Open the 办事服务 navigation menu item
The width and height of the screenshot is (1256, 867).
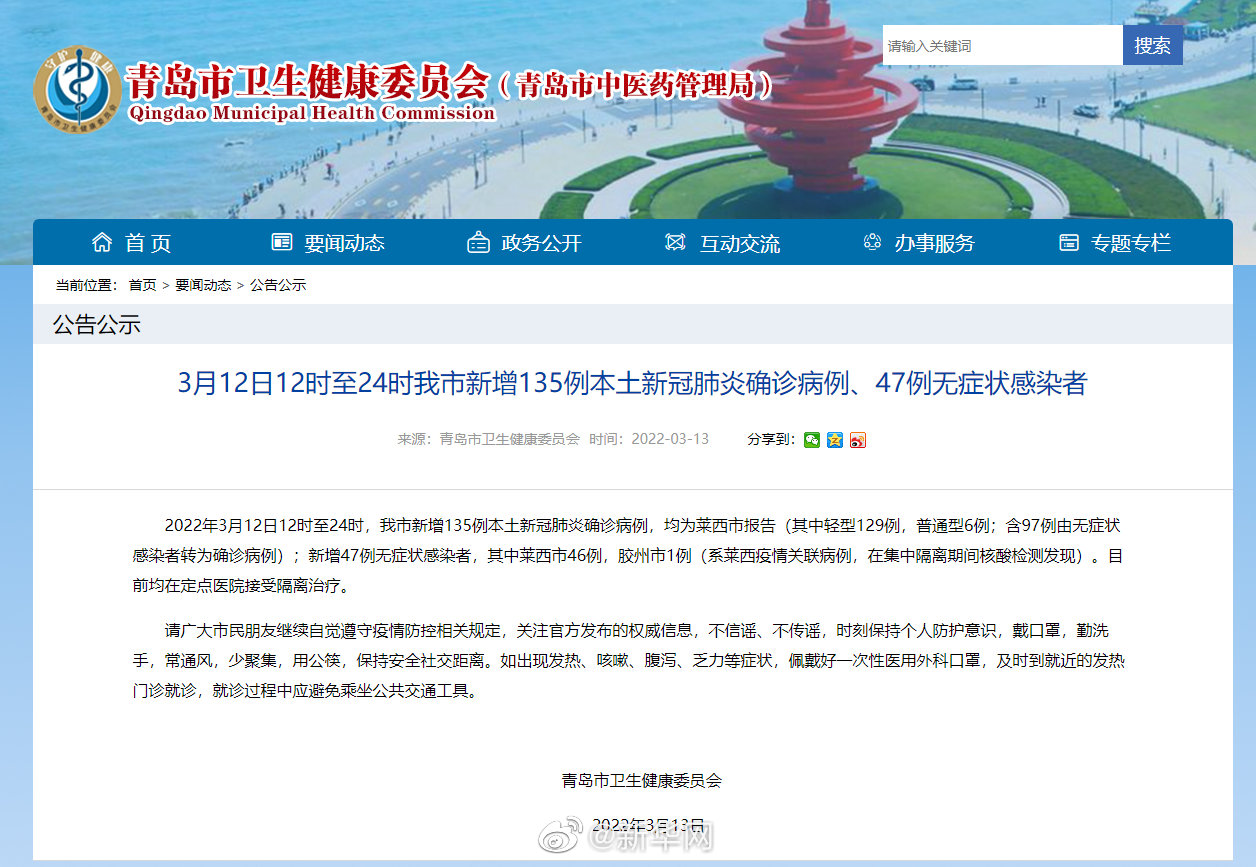(x=935, y=243)
